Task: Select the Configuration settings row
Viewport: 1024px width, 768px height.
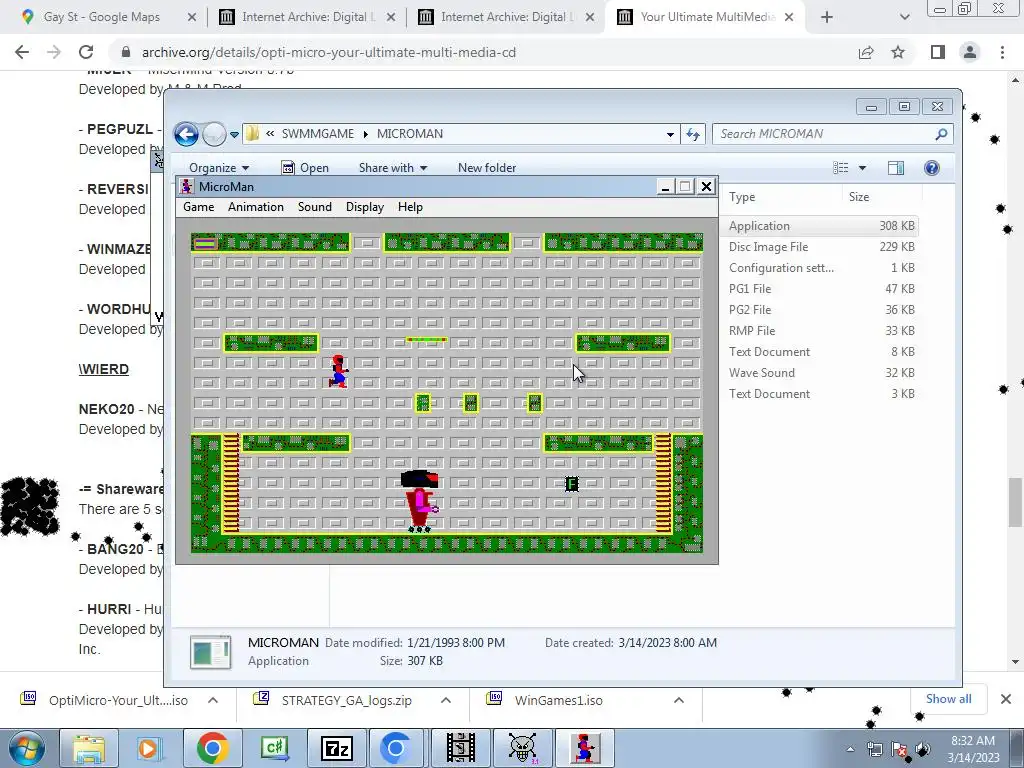Action: [x=821, y=268]
